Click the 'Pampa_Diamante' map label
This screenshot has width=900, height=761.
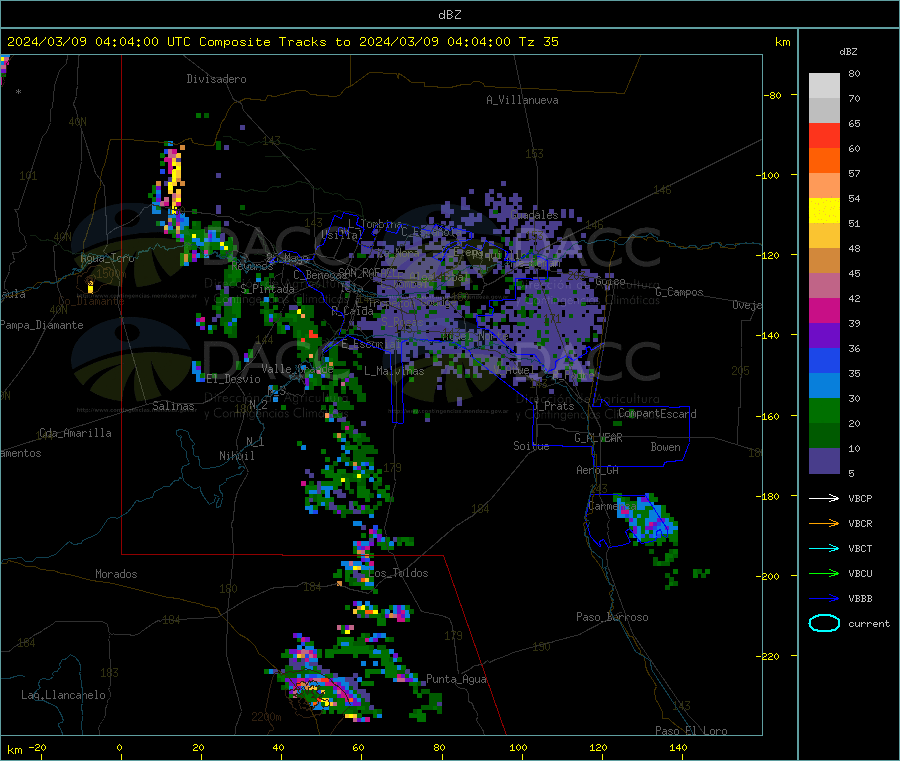(41, 325)
